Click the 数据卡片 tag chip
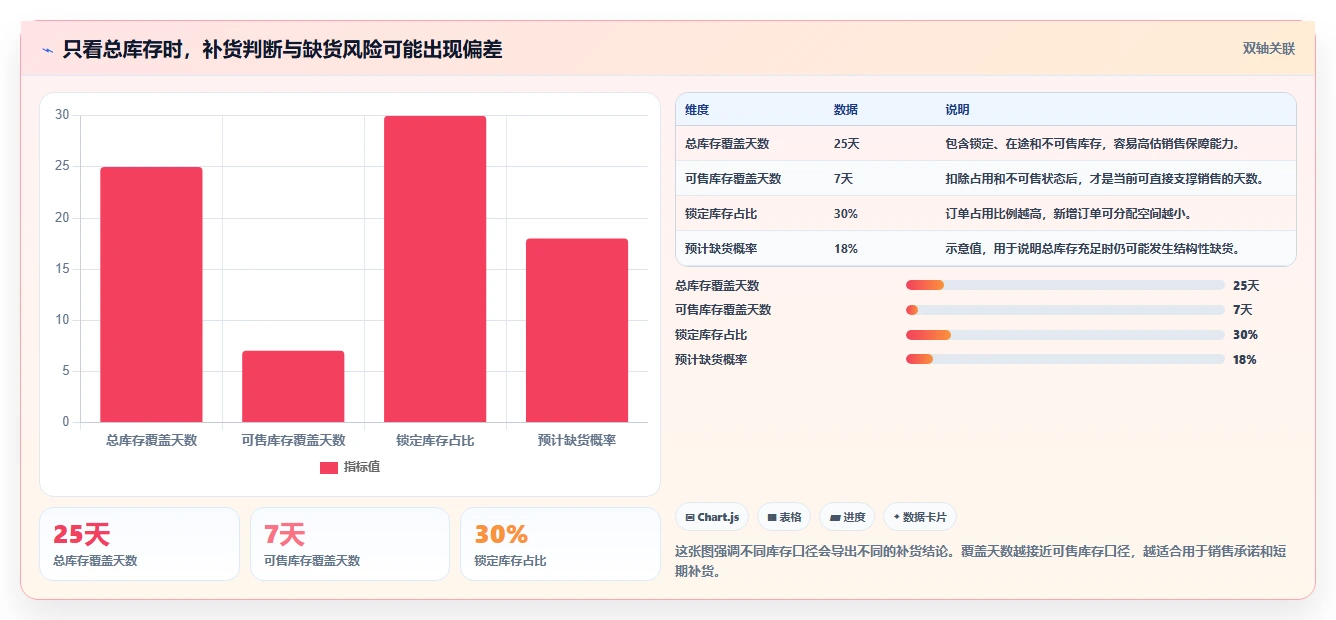Image resolution: width=1336 pixels, height=620 pixels. tap(920, 517)
